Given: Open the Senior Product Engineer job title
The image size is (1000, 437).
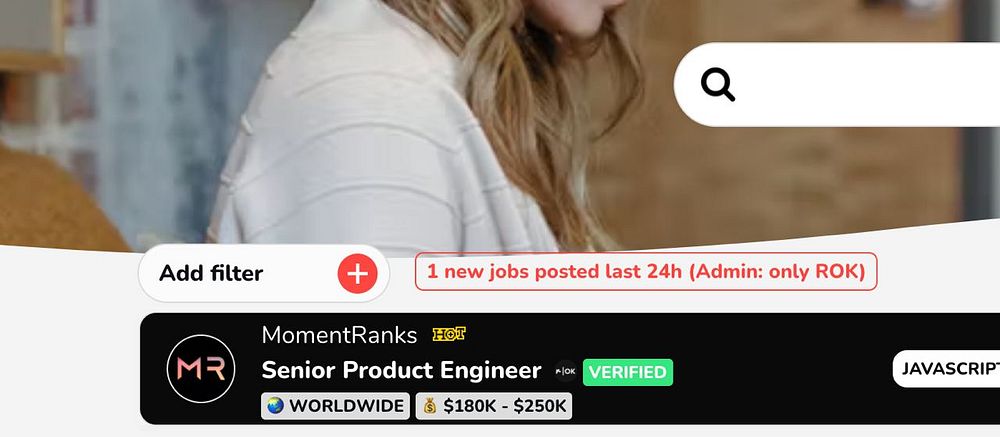Looking at the screenshot, I should click(401, 370).
